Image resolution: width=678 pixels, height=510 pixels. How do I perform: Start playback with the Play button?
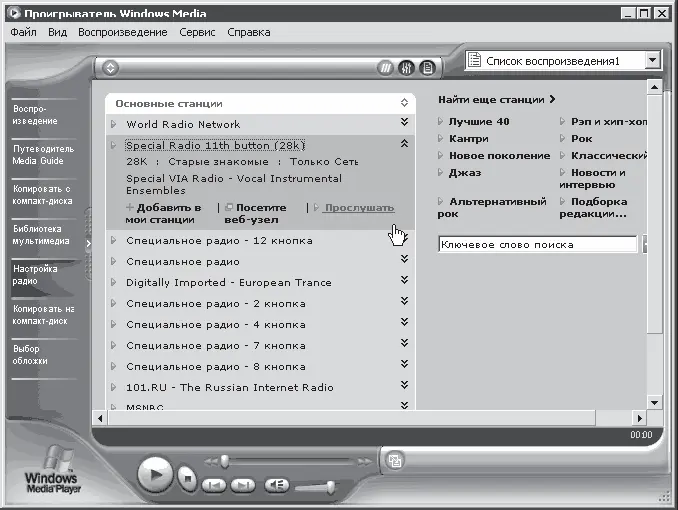[155, 475]
